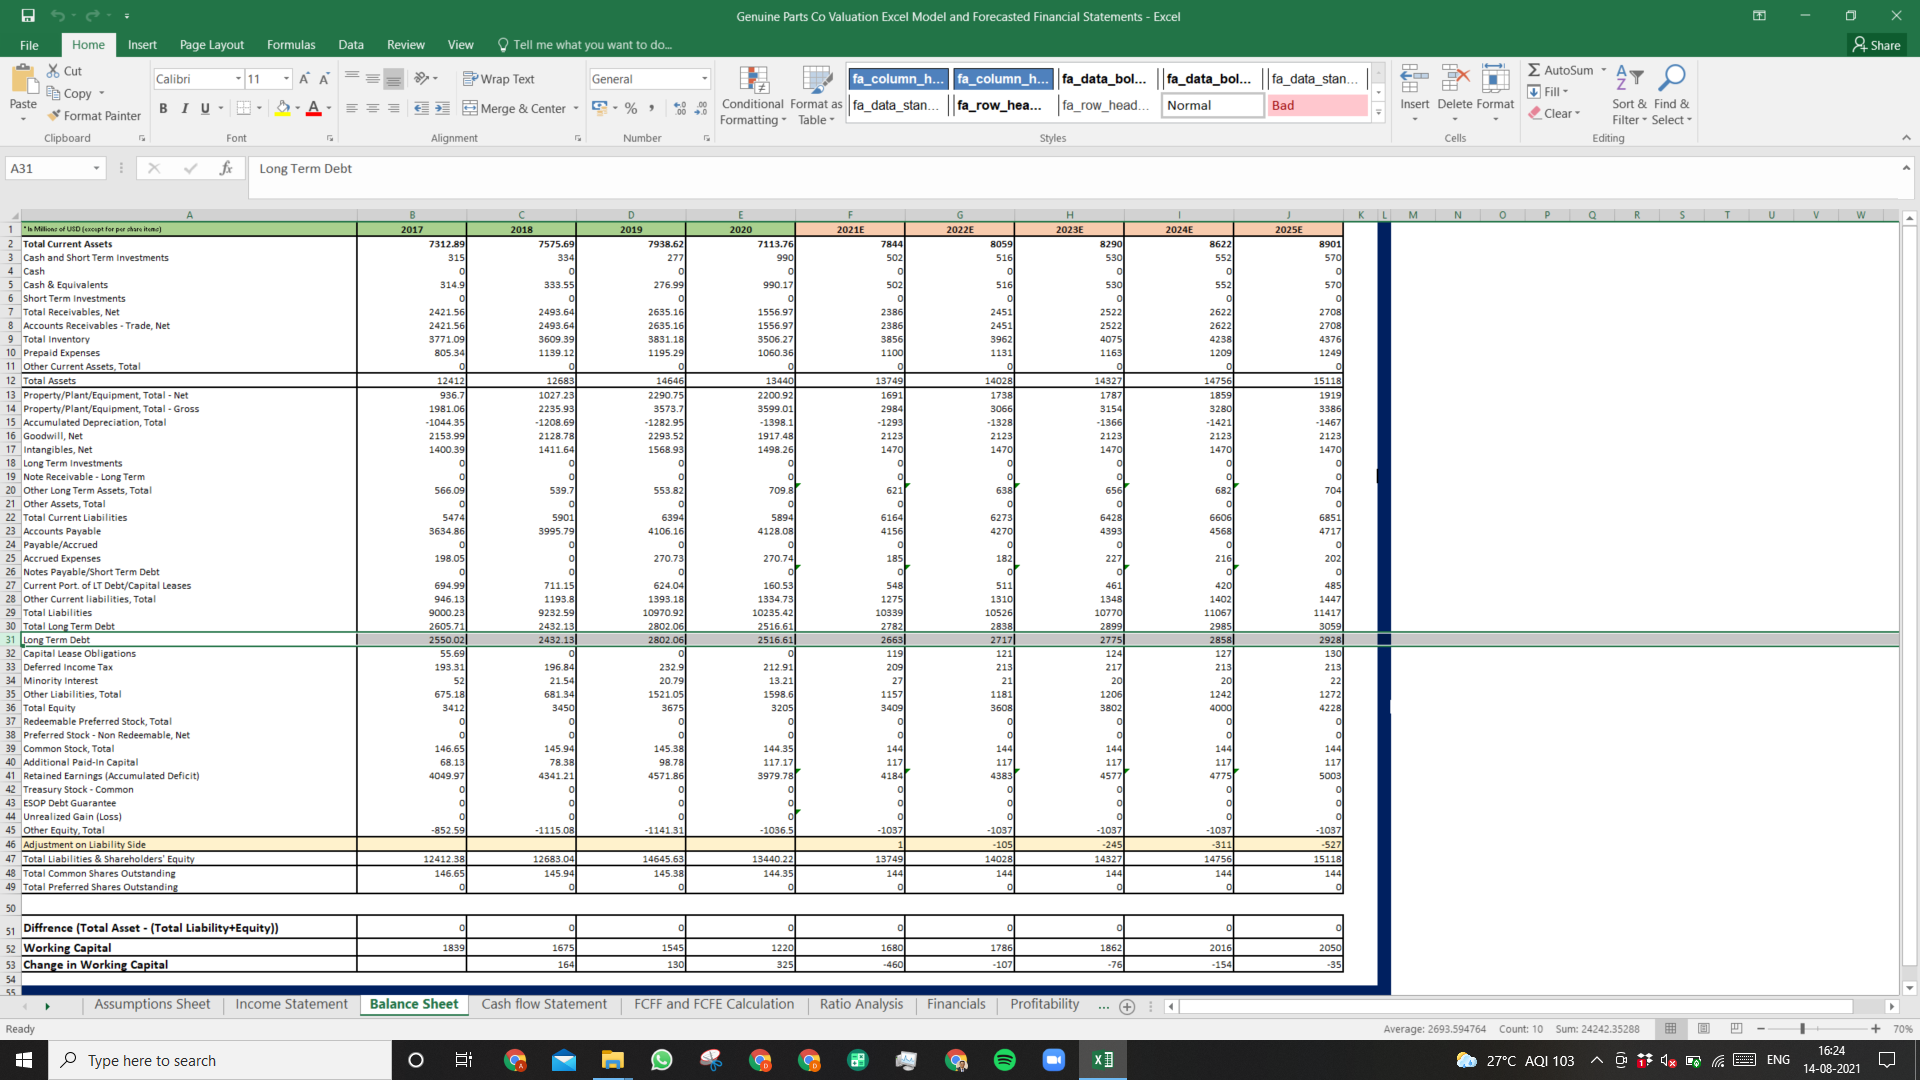Open Conditional Formatting menu
The image size is (1920, 1080).
pyautogui.click(x=753, y=96)
